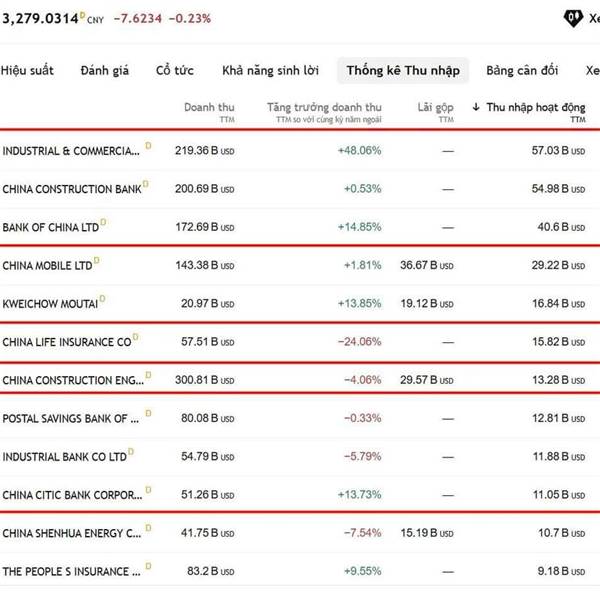Select Thống kê Thu nhập tab
The width and height of the screenshot is (600, 600).
tap(403, 70)
